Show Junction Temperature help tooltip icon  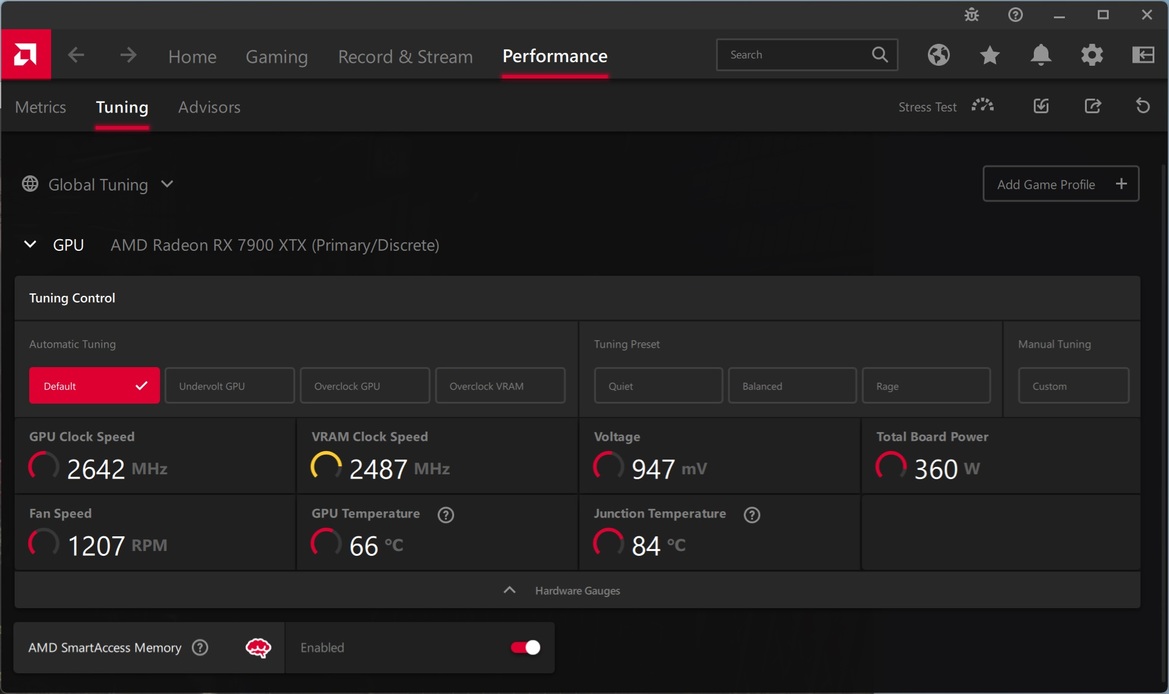[x=752, y=514]
